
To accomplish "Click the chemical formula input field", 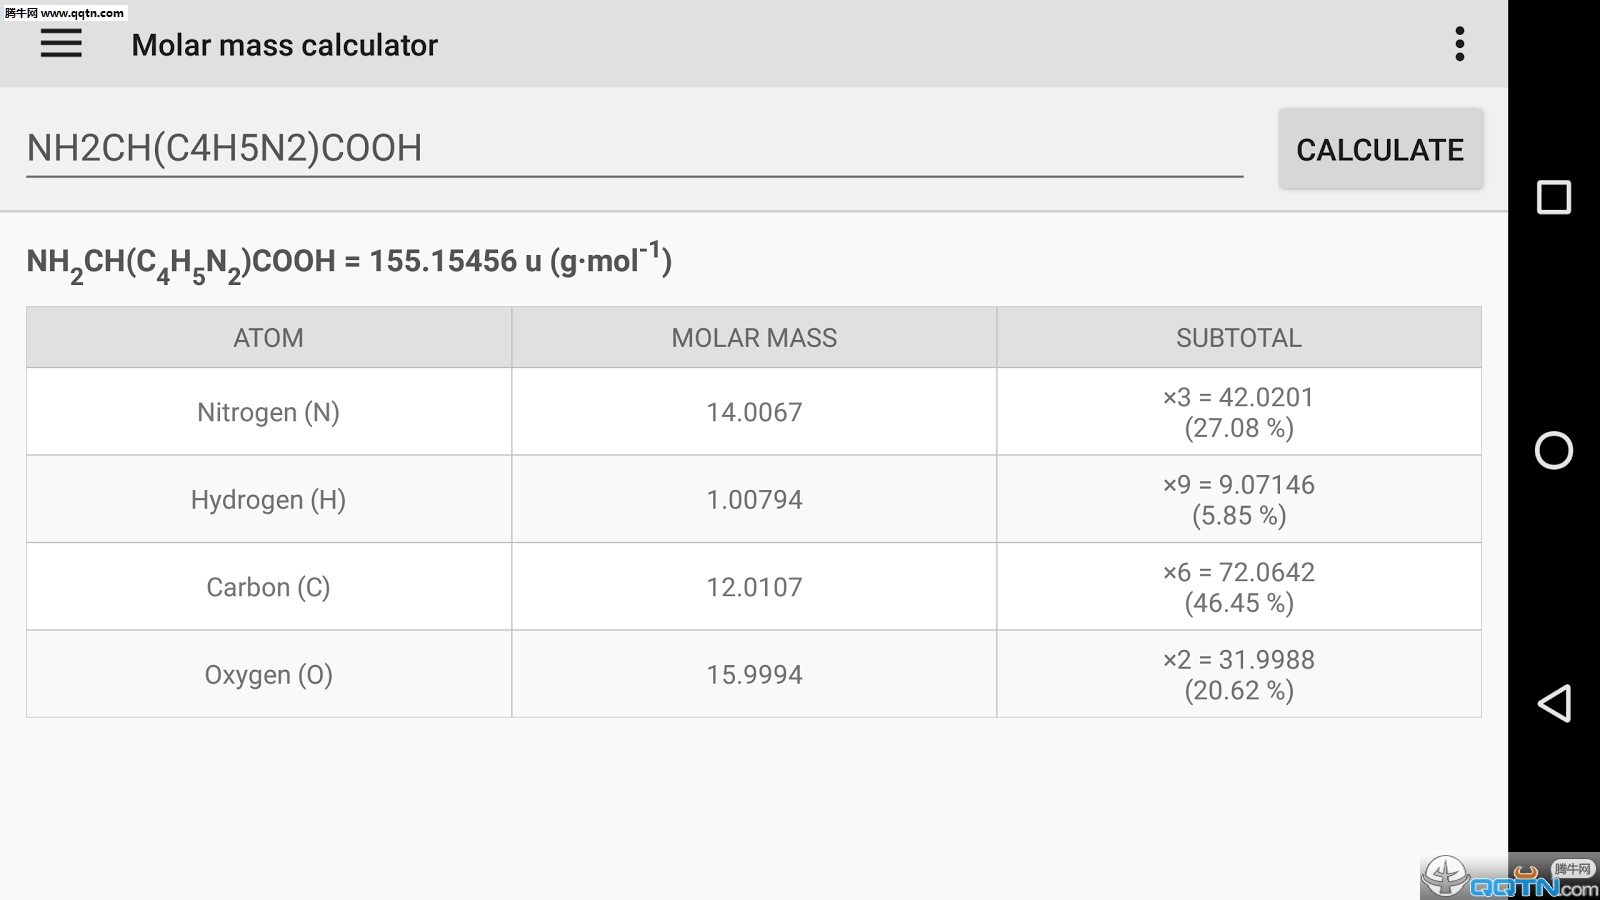I will 634,149.
